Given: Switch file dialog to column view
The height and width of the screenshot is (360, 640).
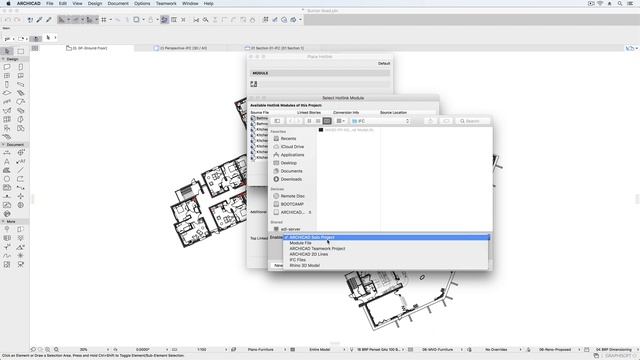Looking at the screenshot, I should tap(327, 121).
